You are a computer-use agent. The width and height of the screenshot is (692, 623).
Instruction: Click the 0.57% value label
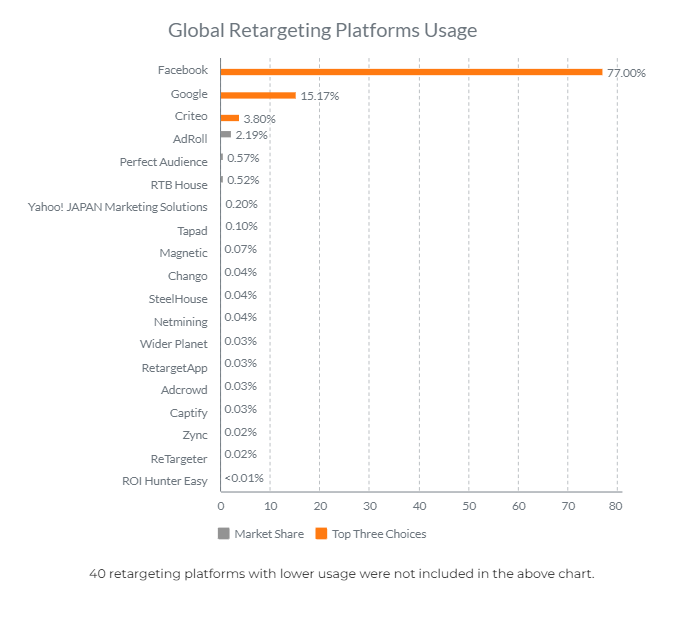click(x=243, y=158)
